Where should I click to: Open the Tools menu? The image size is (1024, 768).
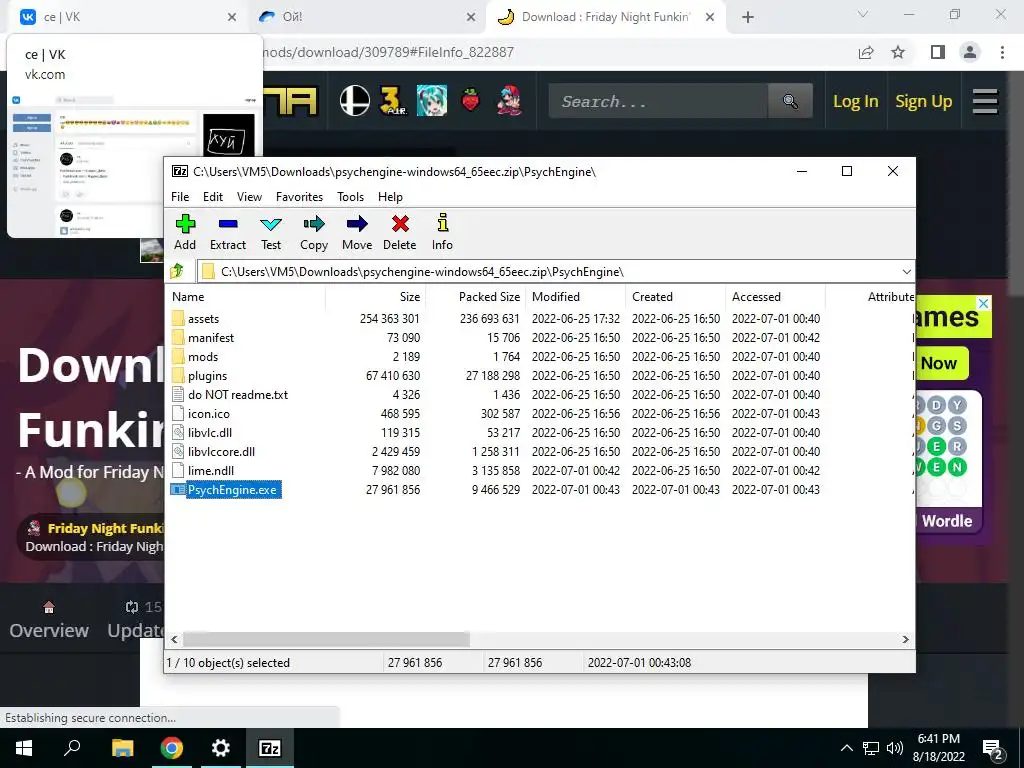coord(350,197)
